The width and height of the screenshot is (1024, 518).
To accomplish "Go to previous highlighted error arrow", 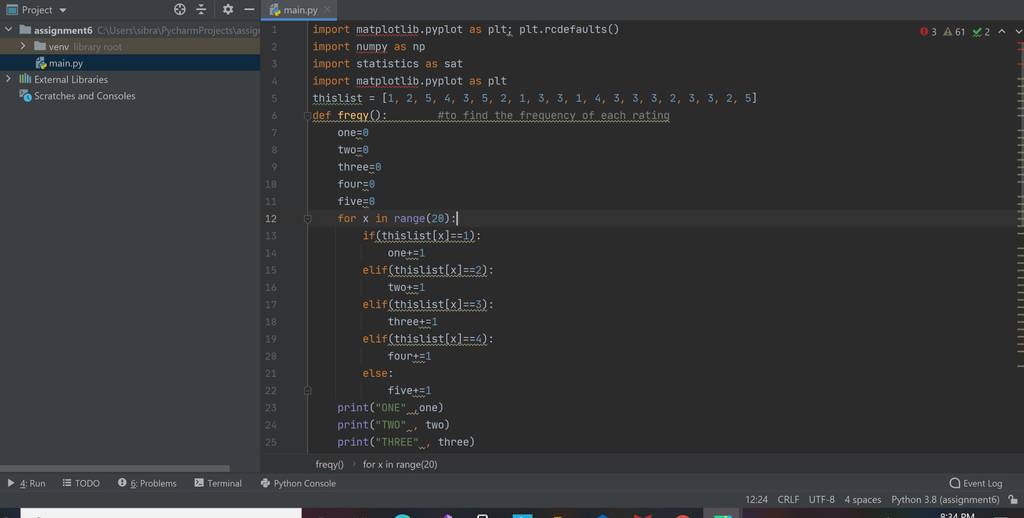I will (x=1002, y=31).
